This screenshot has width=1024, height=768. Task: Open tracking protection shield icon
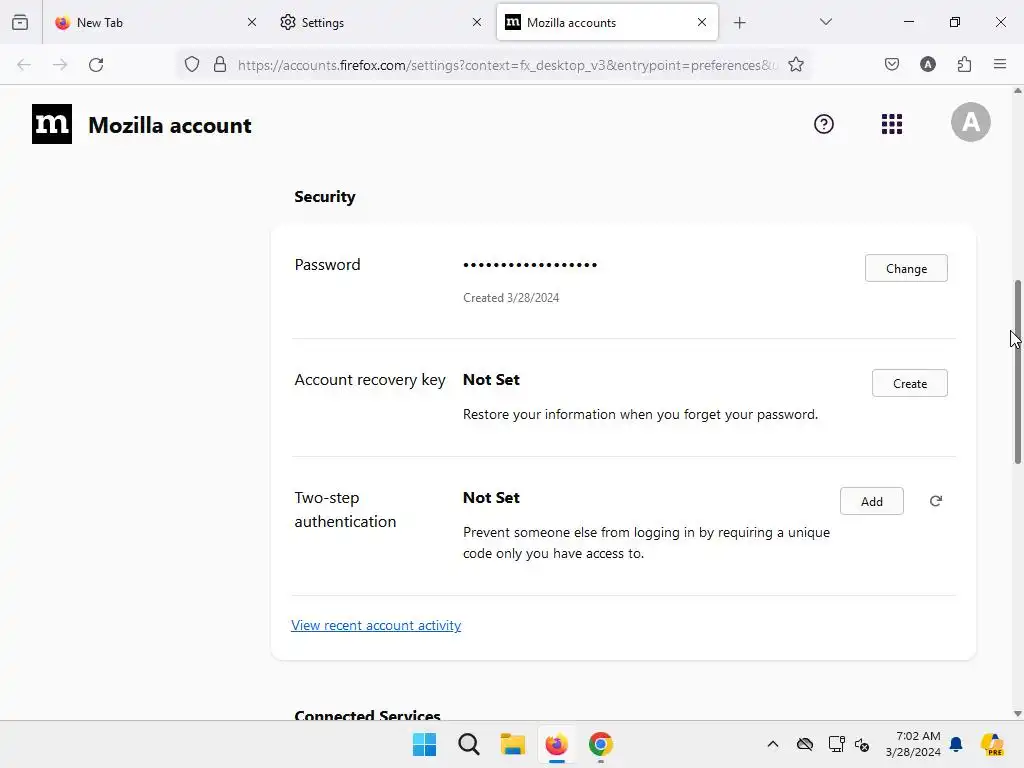191,64
